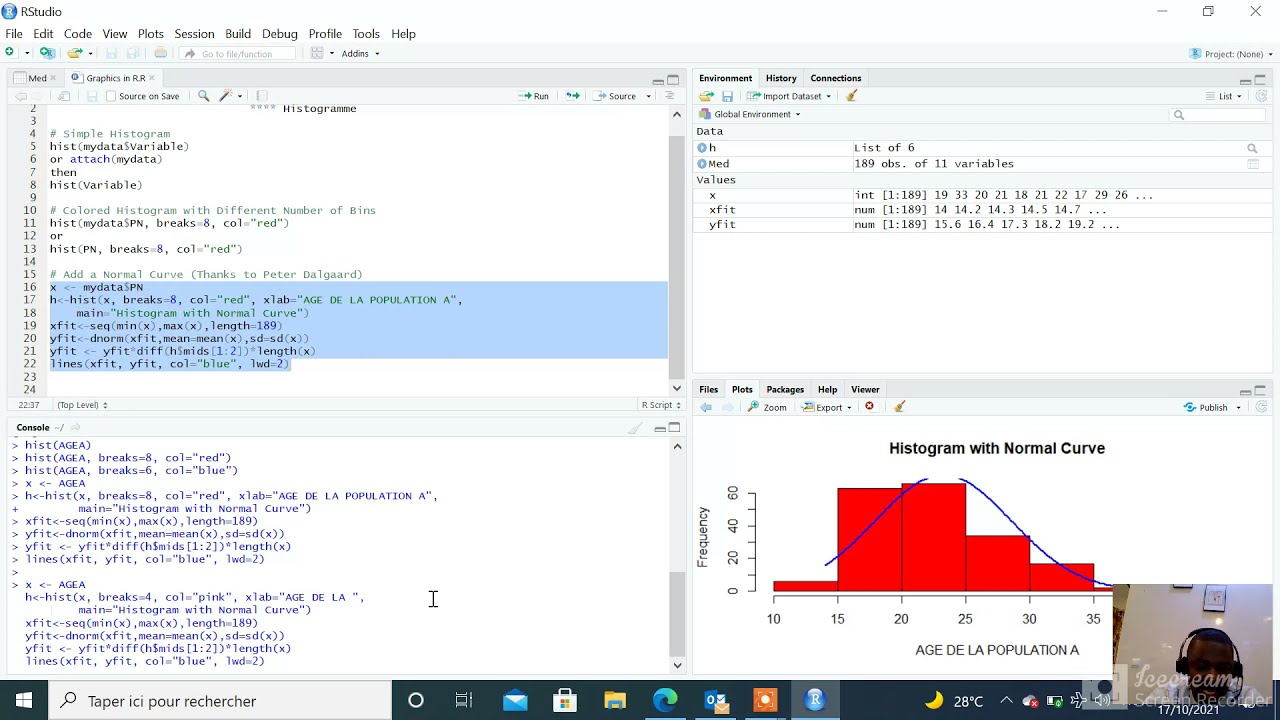This screenshot has height=720, width=1280.
Task: Switch to the Files tab
Action: point(709,389)
